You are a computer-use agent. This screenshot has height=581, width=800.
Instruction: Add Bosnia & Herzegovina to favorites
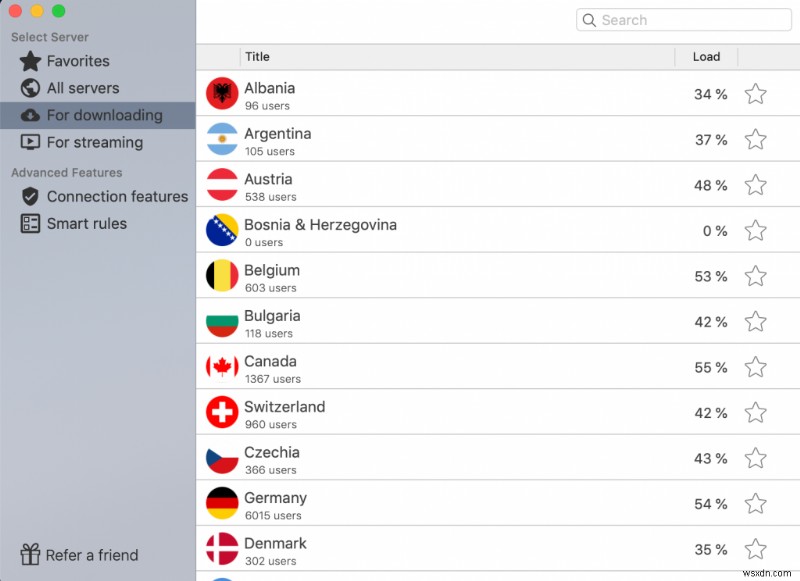[756, 231]
